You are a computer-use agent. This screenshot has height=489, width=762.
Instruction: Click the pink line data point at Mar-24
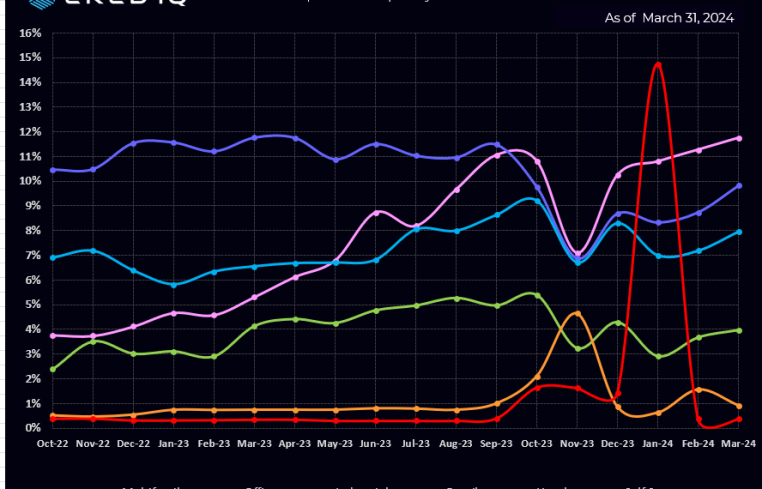point(739,138)
